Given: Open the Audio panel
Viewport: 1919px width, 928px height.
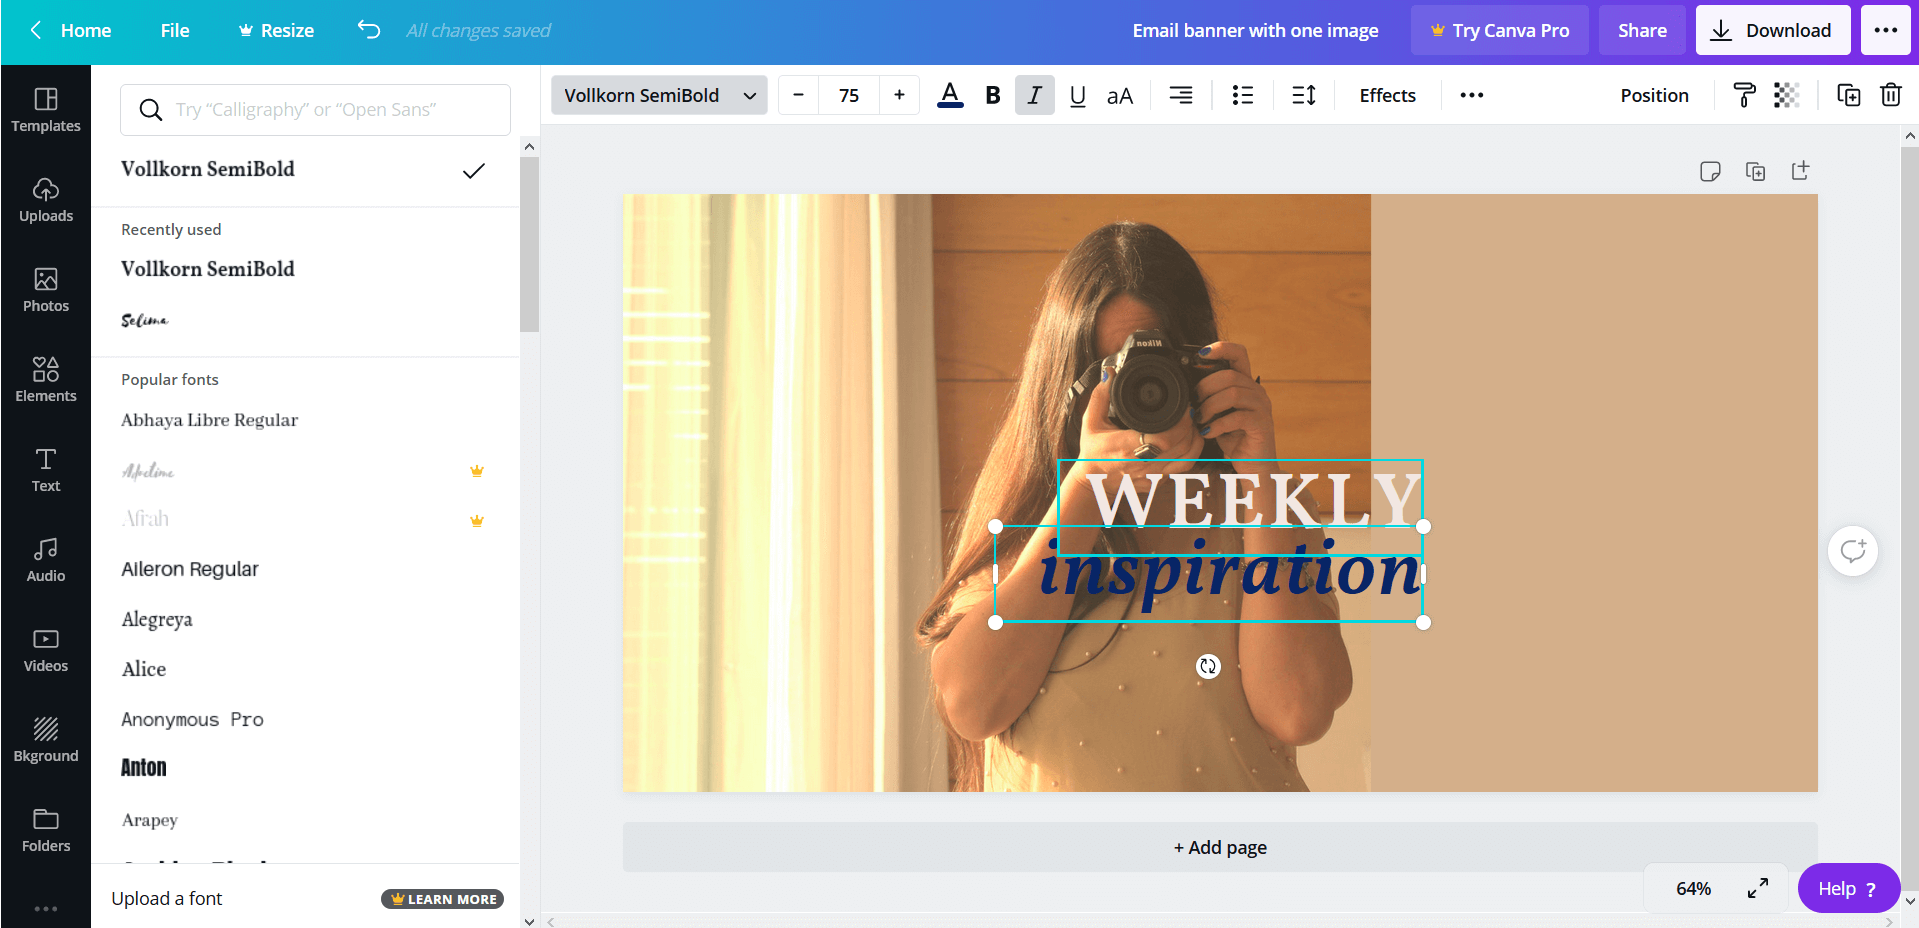Looking at the screenshot, I should pyautogui.click(x=46, y=559).
